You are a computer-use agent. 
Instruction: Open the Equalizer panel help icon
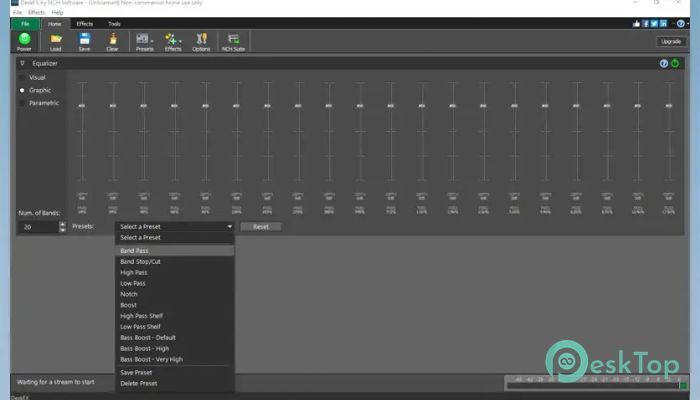(x=664, y=63)
